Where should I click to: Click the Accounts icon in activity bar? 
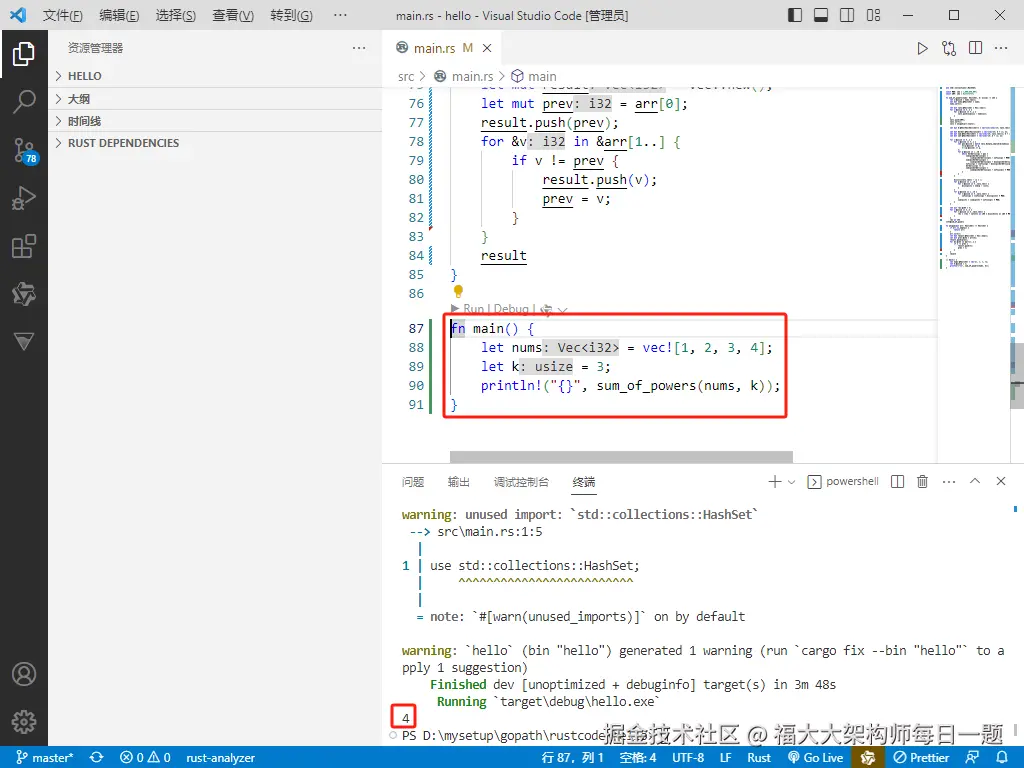[24, 674]
